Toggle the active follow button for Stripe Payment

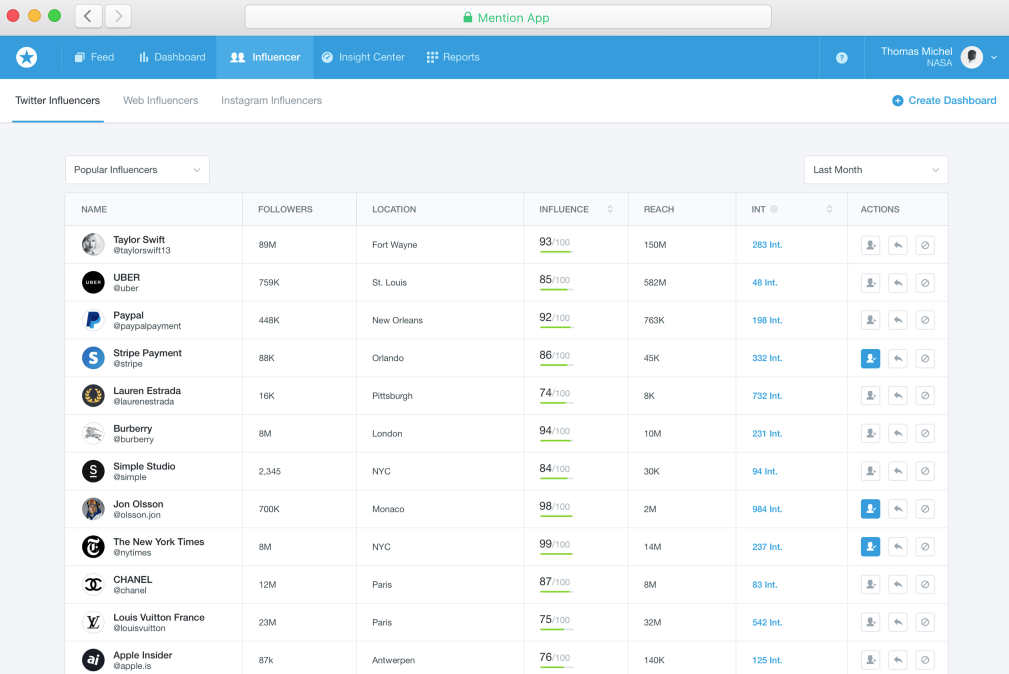click(x=871, y=359)
